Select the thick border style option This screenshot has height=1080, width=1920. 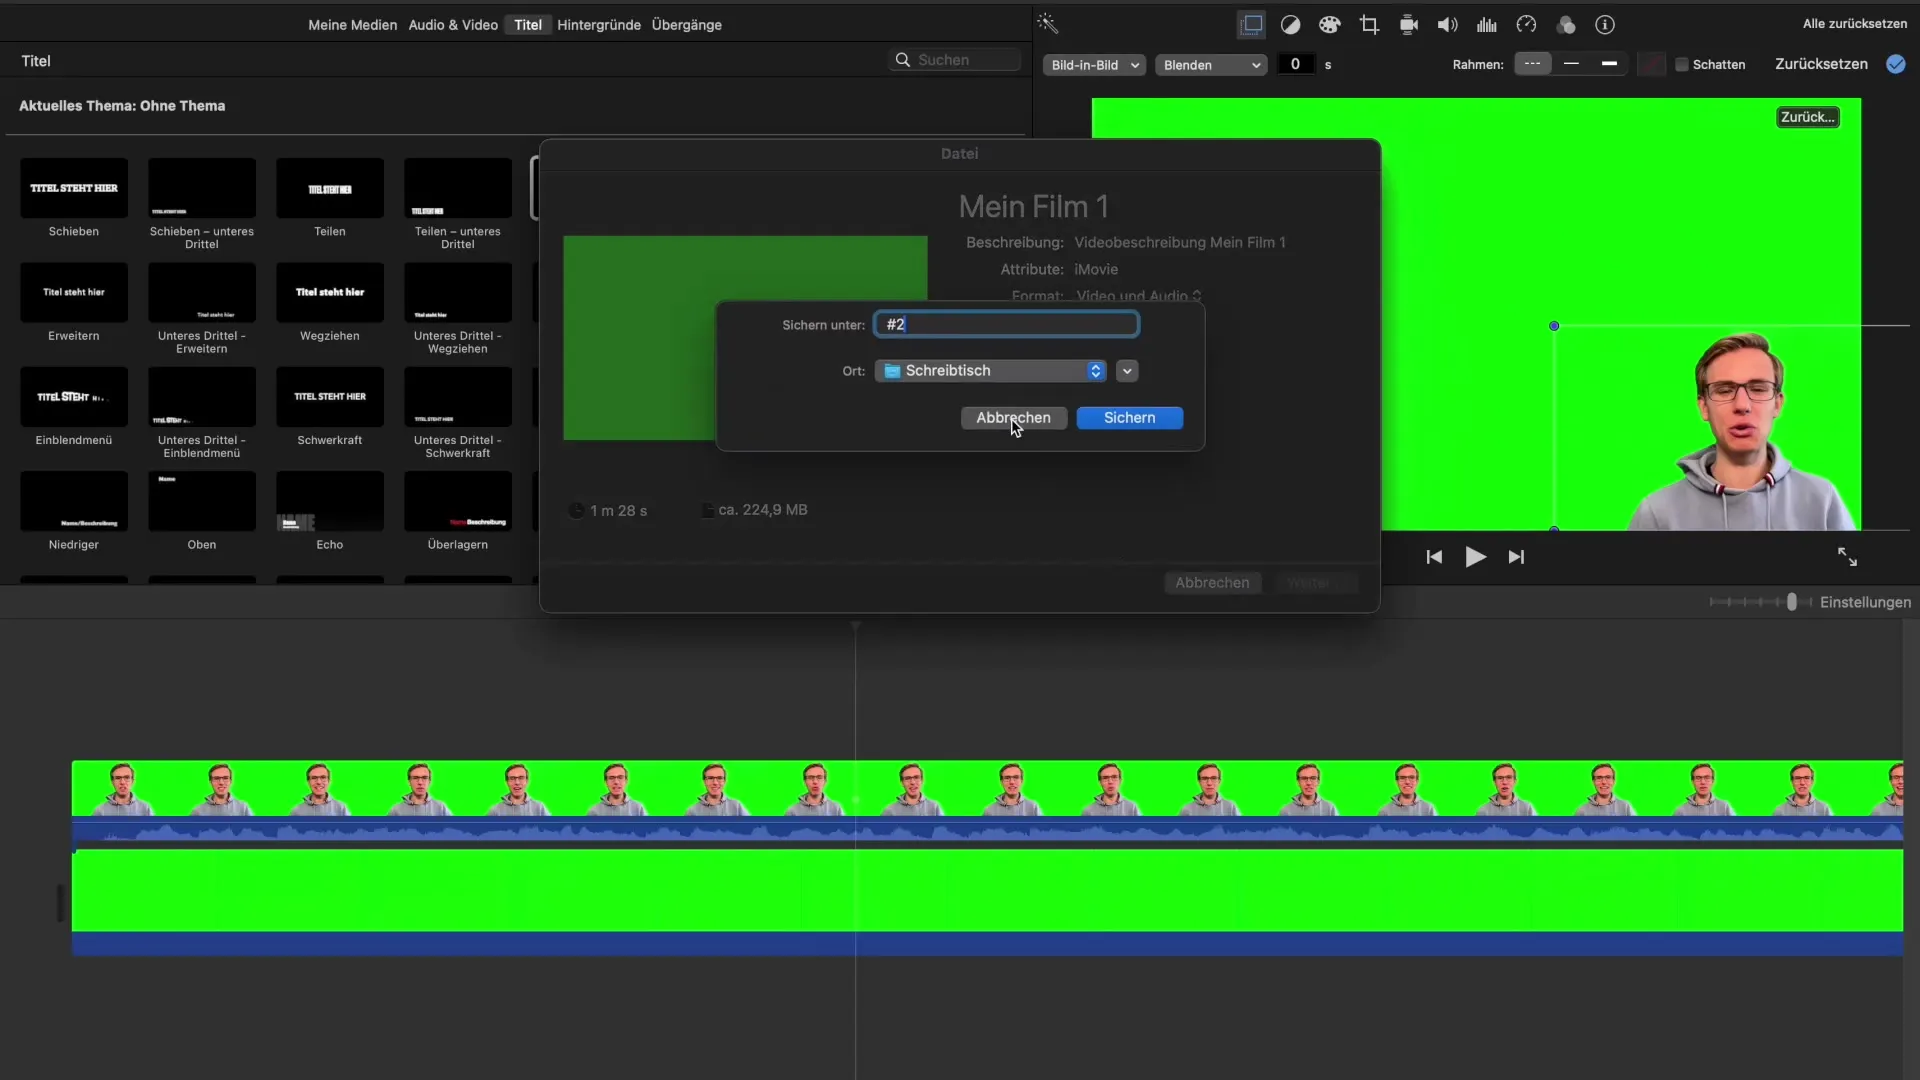click(x=1609, y=64)
